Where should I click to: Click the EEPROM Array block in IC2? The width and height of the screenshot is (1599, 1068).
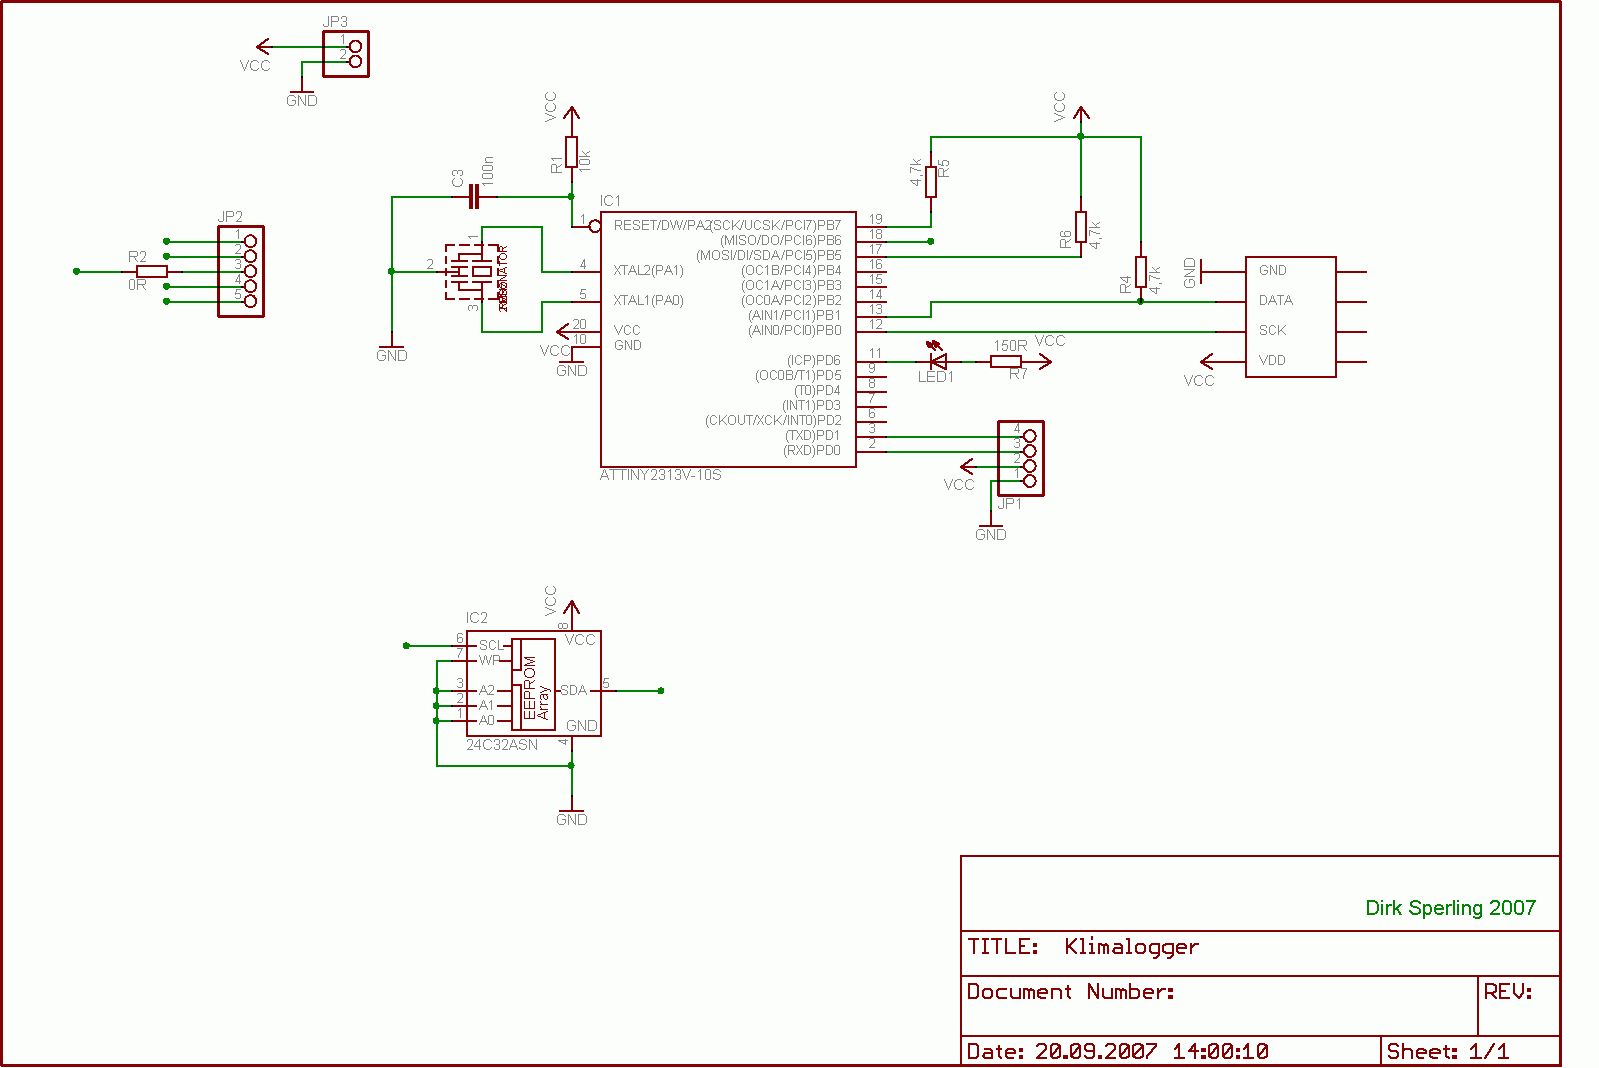(x=533, y=683)
